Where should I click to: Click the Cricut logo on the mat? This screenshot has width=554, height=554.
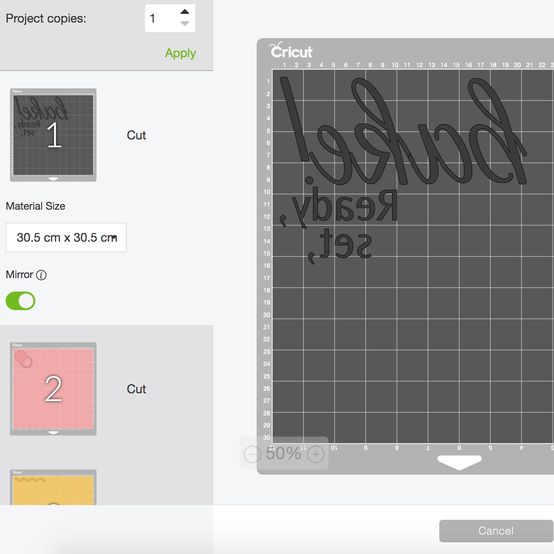coord(291,50)
